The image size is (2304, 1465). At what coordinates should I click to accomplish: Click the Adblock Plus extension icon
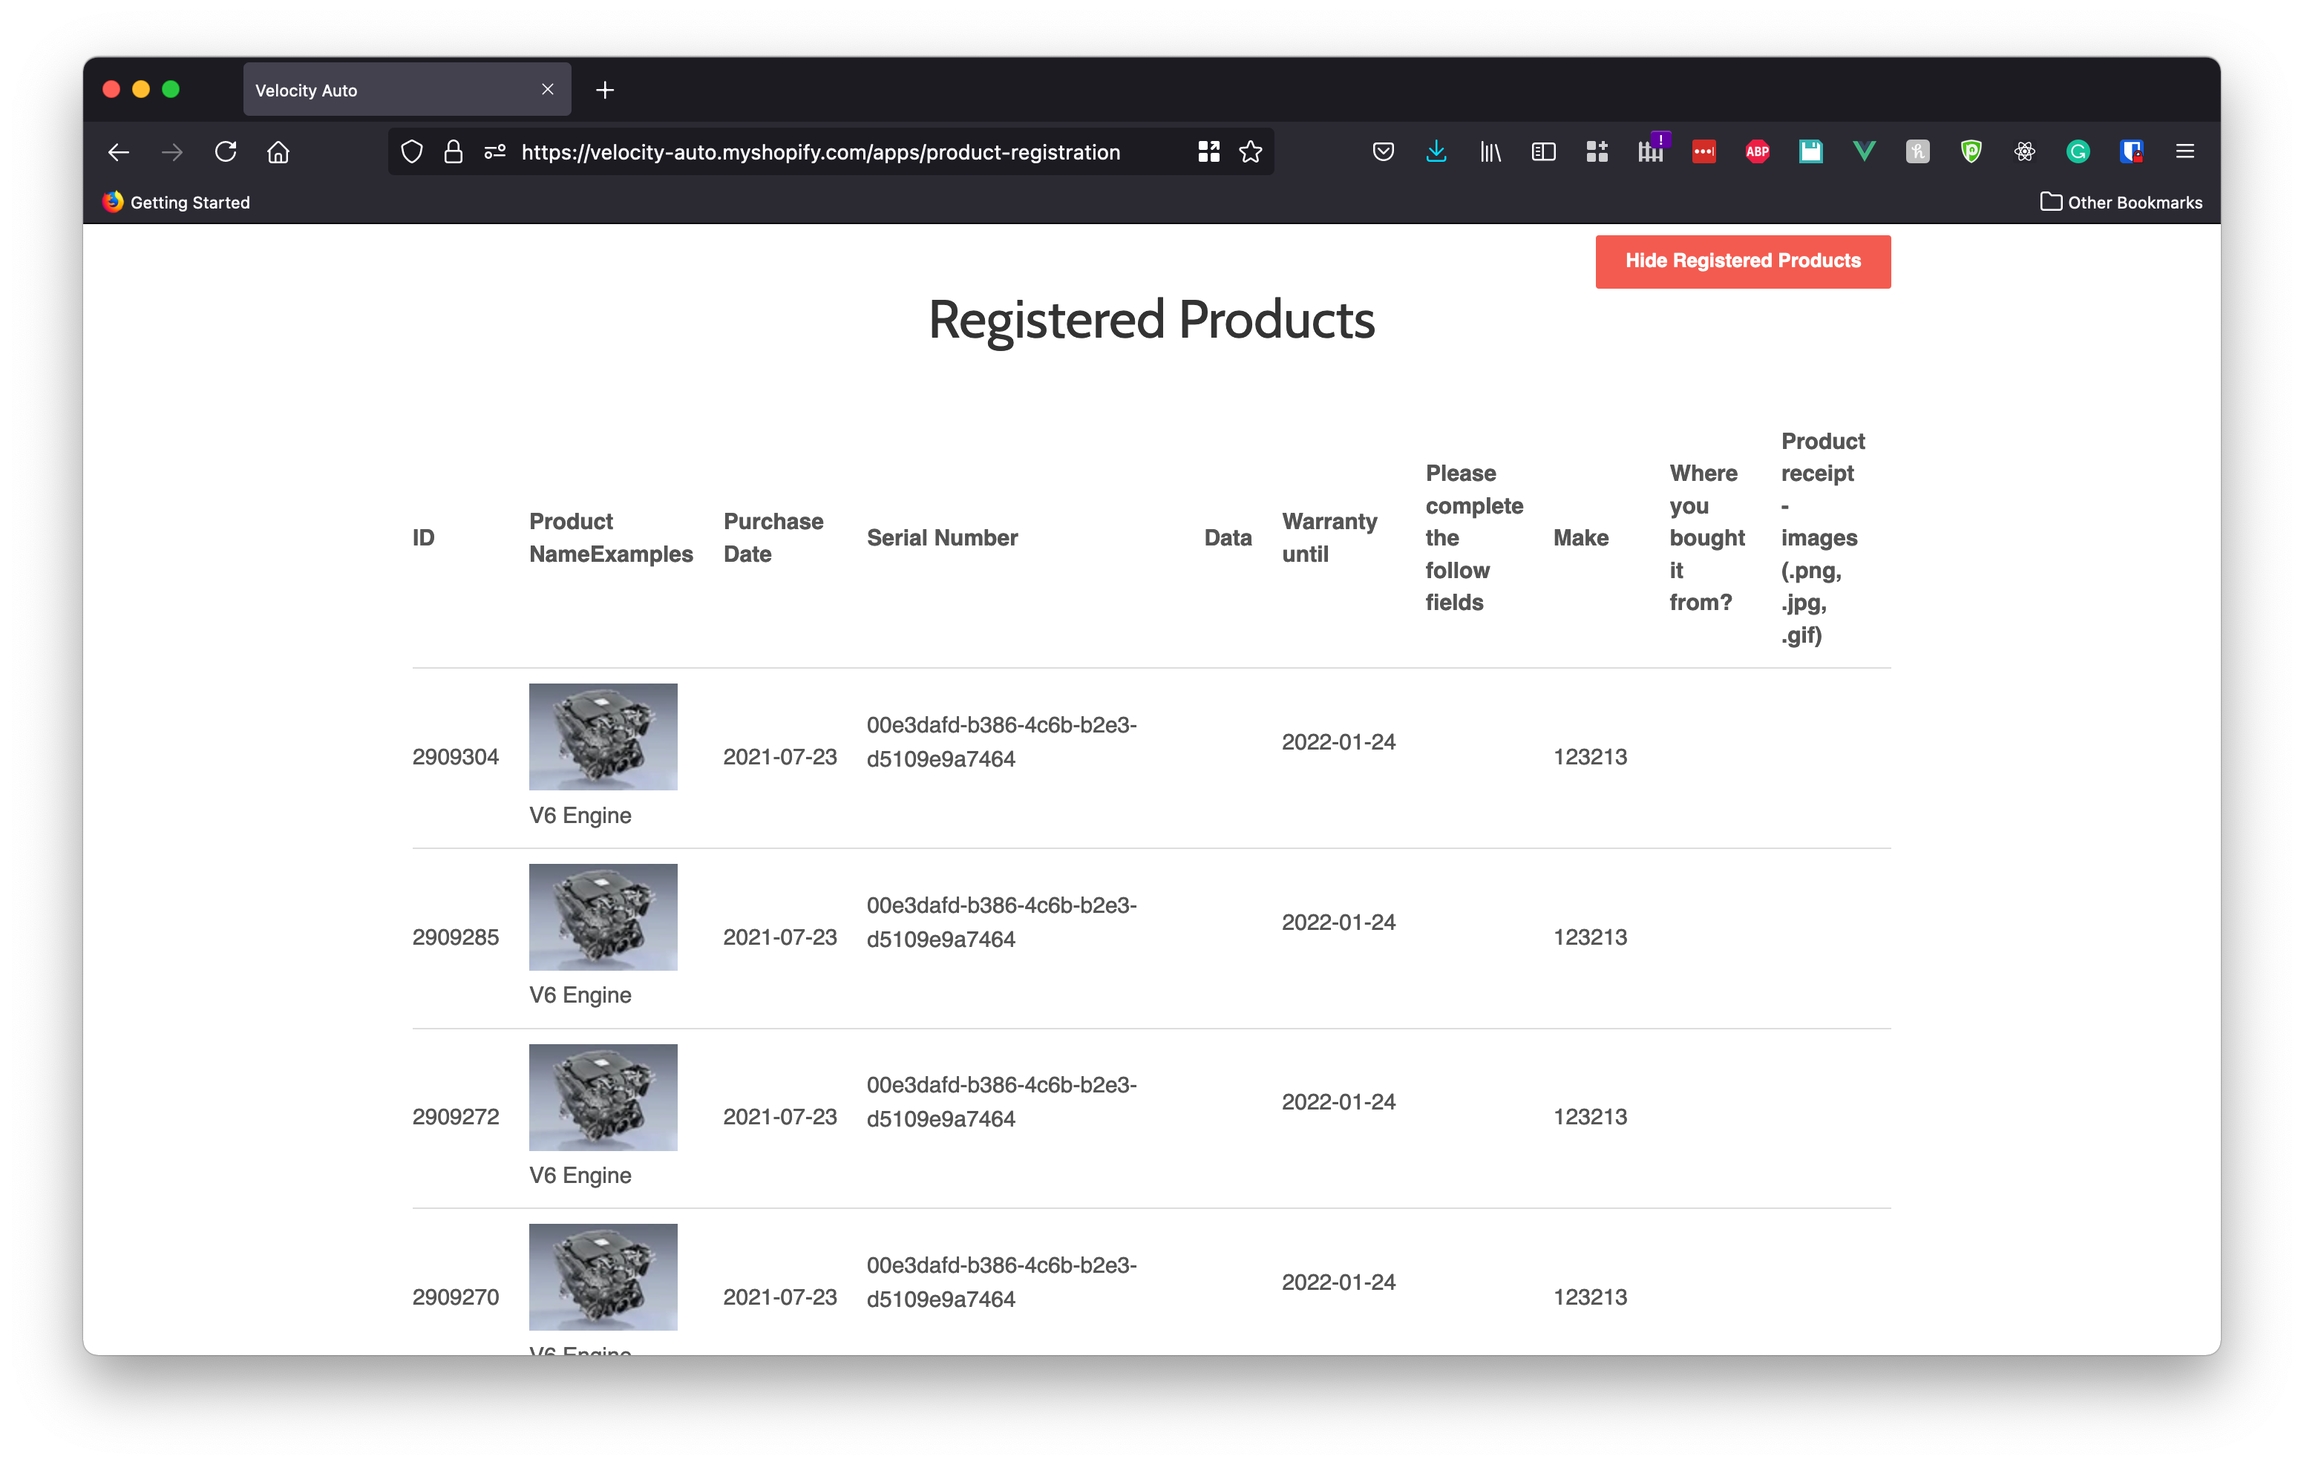point(1757,152)
